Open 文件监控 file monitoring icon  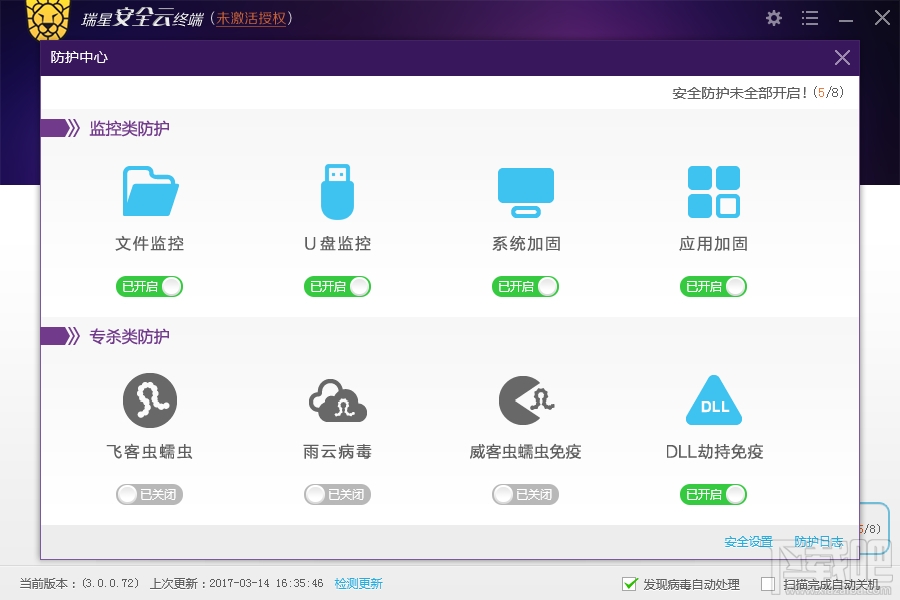(x=149, y=190)
